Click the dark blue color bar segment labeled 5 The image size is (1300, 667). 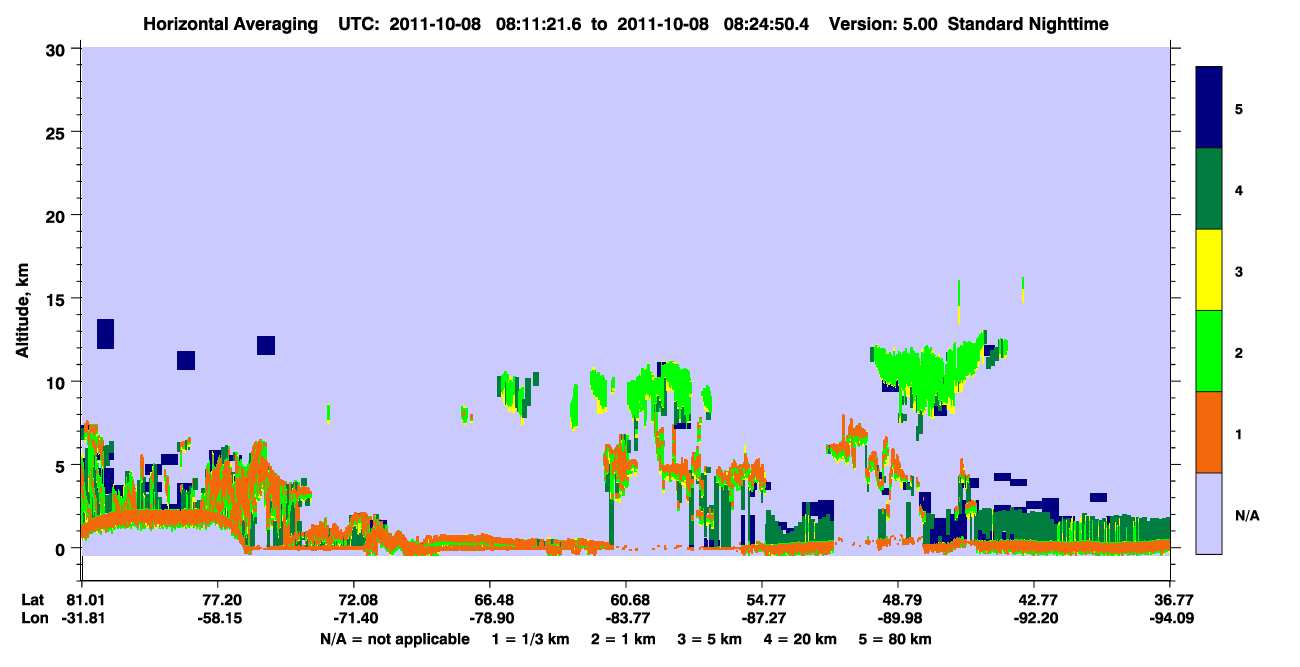(x=1209, y=108)
